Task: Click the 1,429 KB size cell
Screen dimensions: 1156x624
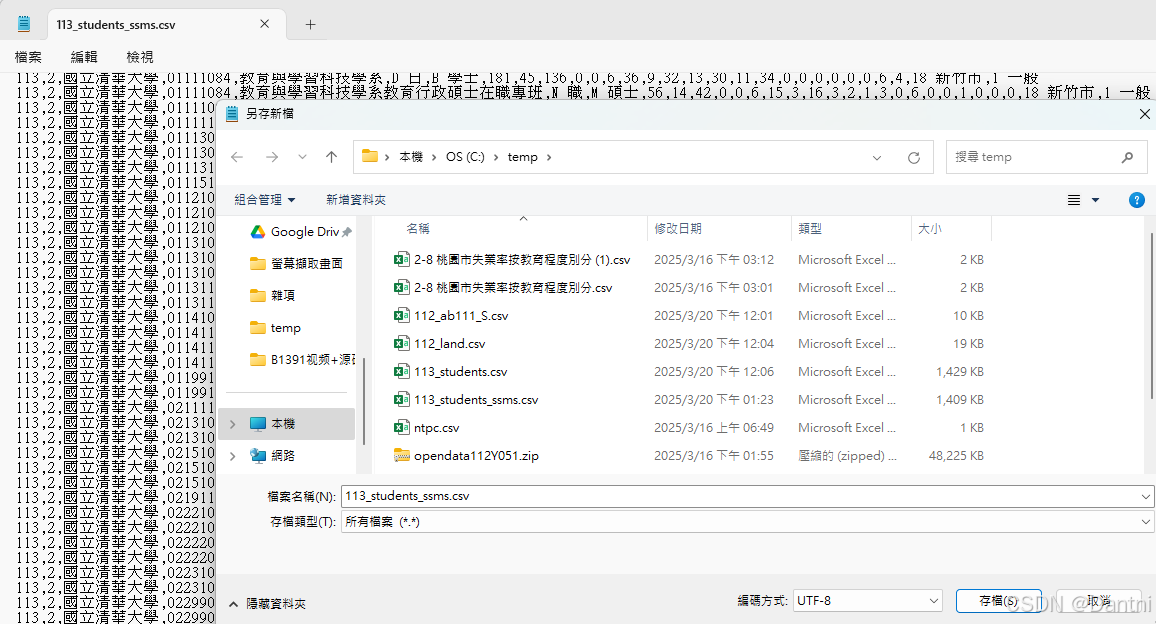Action: coord(960,372)
